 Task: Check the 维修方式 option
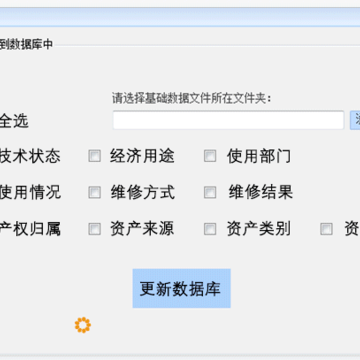(95, 192)
